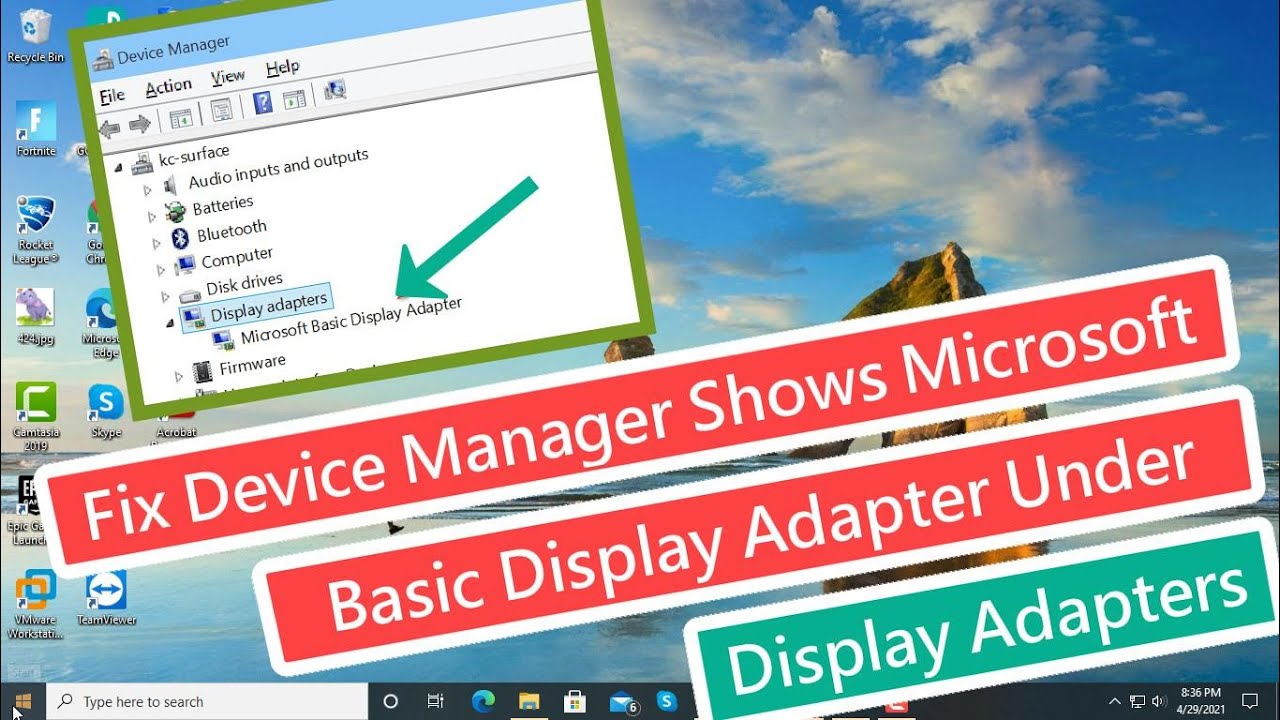Select the Bluetooth category

coord(232,232)
